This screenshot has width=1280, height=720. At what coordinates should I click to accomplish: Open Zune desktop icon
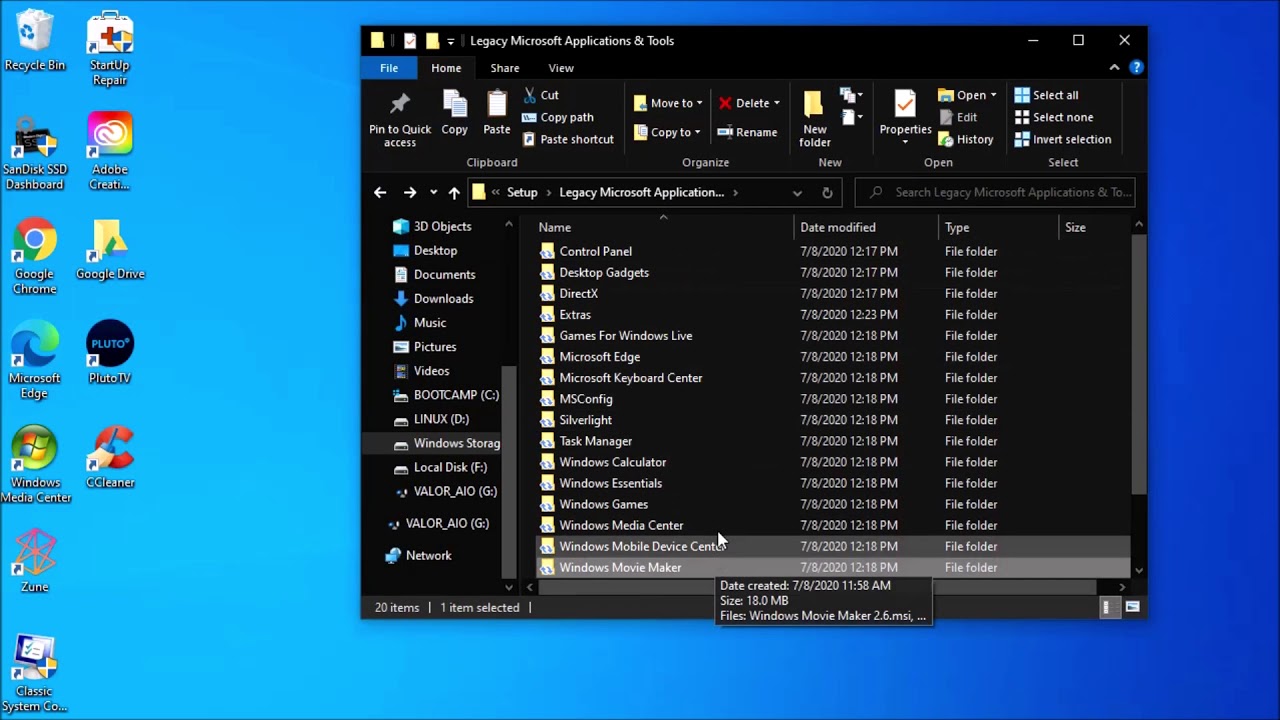[x=34, y=561]
